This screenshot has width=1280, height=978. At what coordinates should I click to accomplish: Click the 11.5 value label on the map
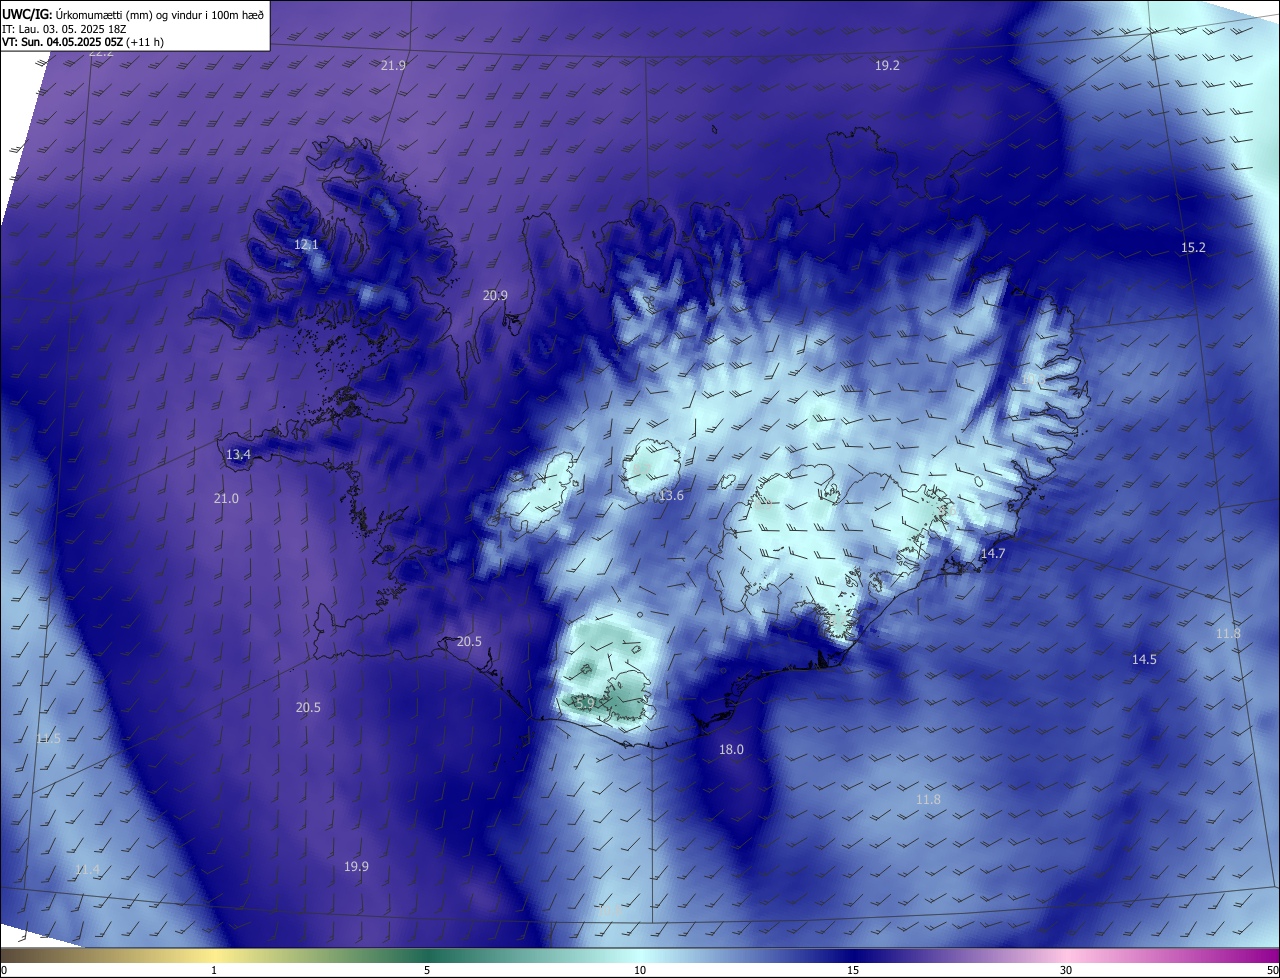click(x=48, y=738)
